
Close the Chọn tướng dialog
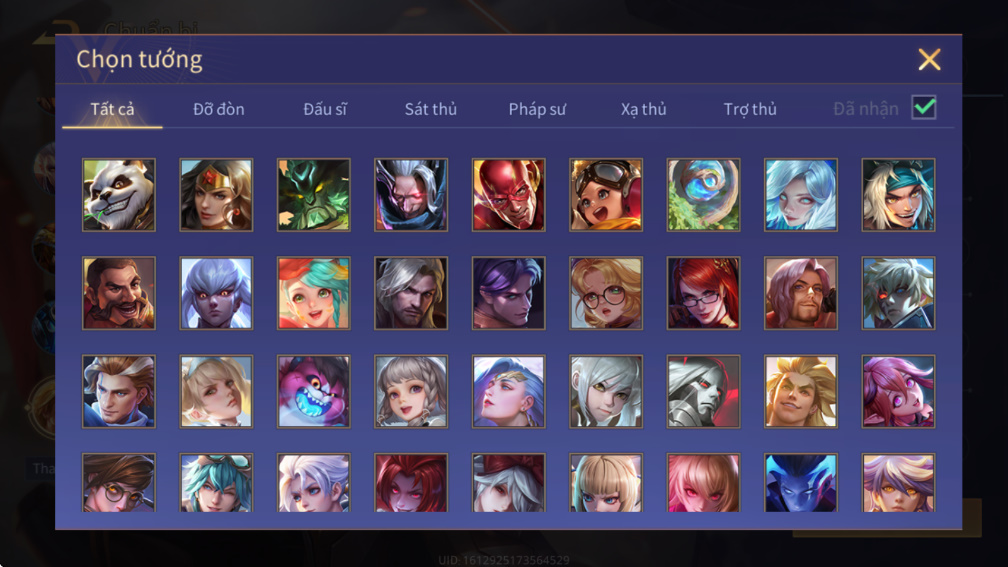[x=929, y=60]
